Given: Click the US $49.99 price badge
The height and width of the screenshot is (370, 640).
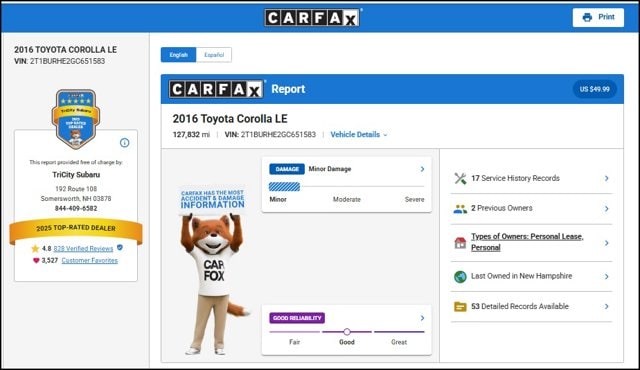Looking at the screenshot, I should (595, 89).
